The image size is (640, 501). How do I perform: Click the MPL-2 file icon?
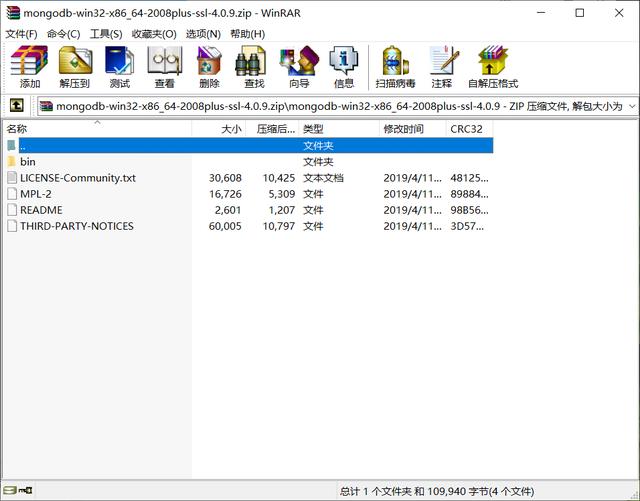click(x=12, y=194)
